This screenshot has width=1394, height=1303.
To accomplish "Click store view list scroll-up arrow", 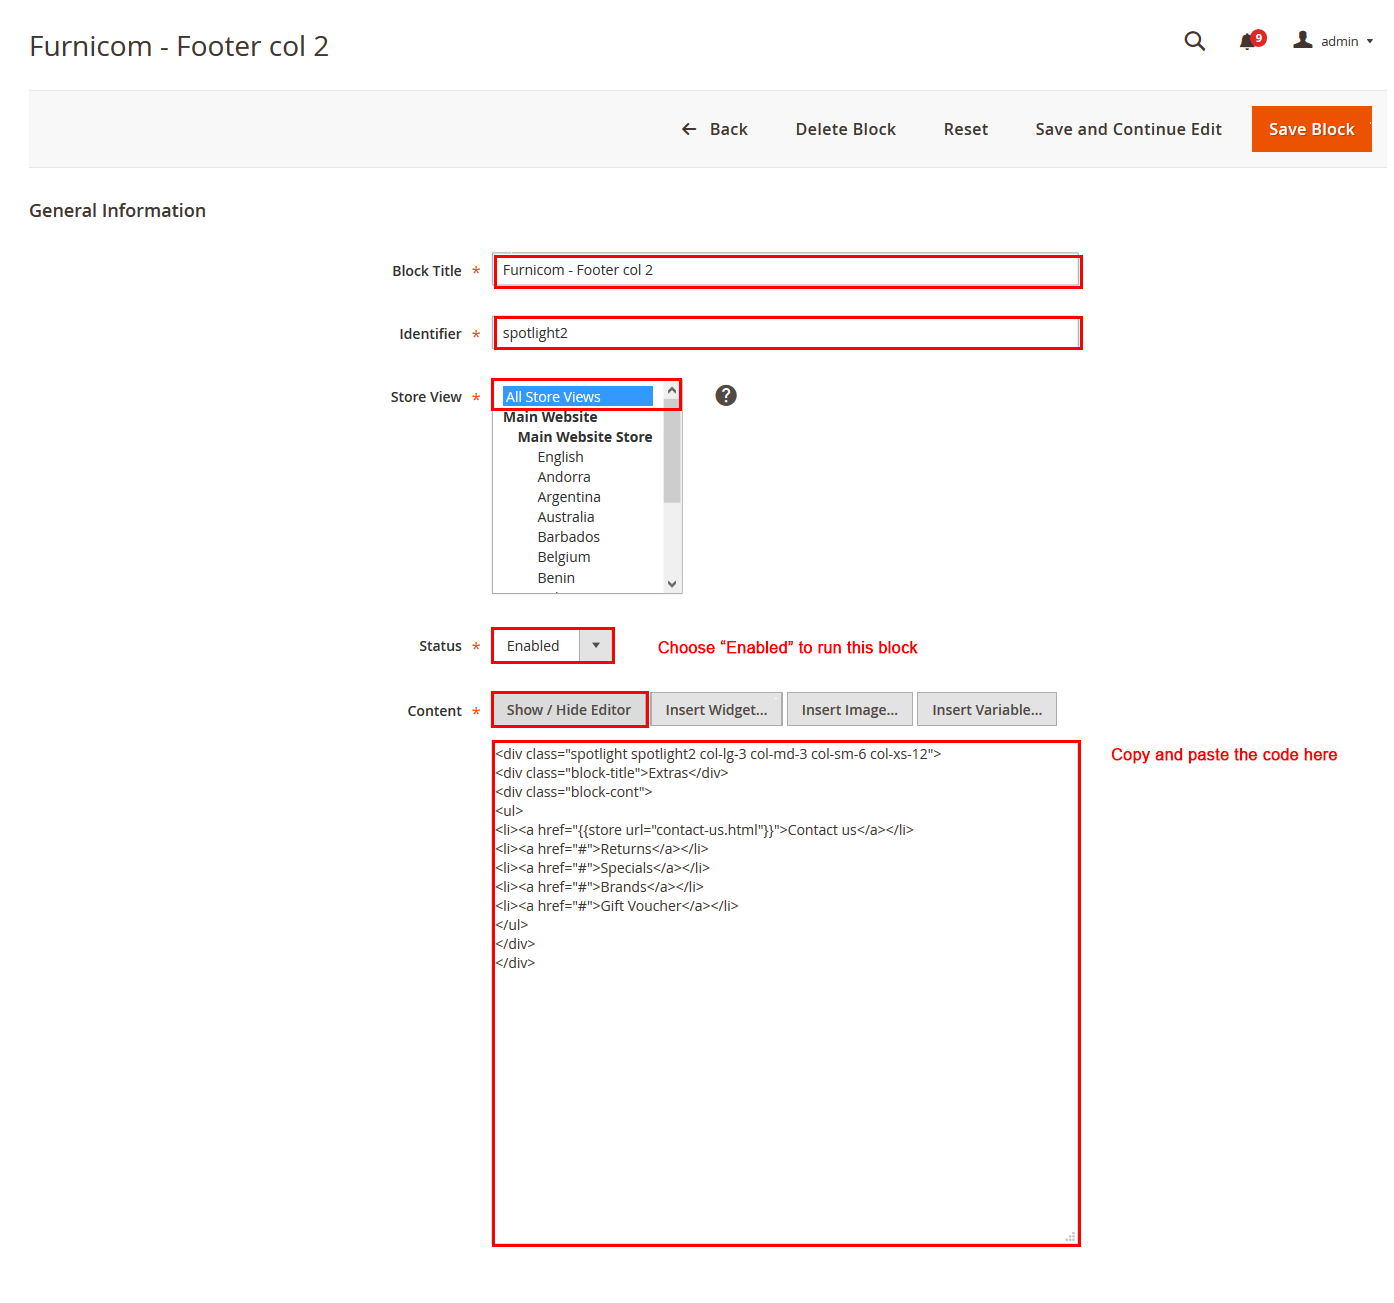I will pyautogui.click(x=672, y=390).
